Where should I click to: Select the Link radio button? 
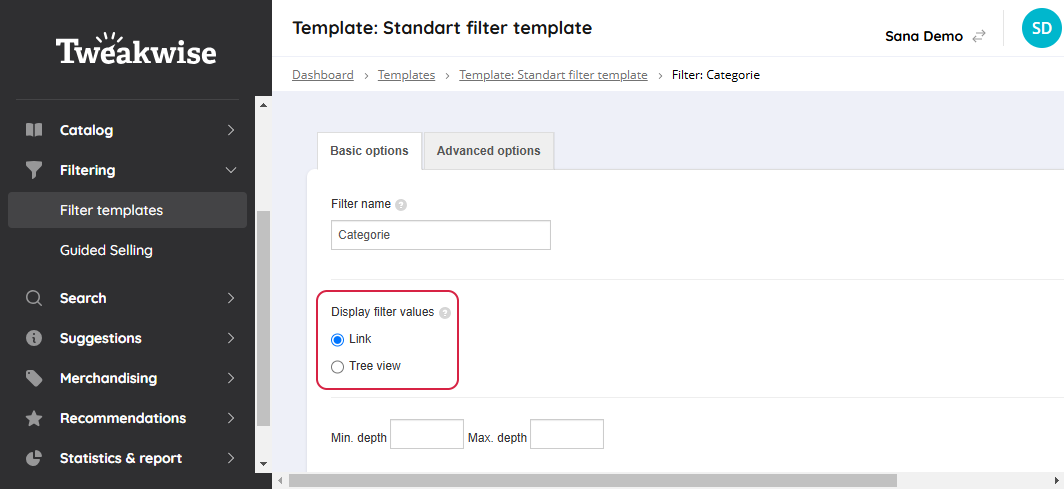click(x=337, y=340)
